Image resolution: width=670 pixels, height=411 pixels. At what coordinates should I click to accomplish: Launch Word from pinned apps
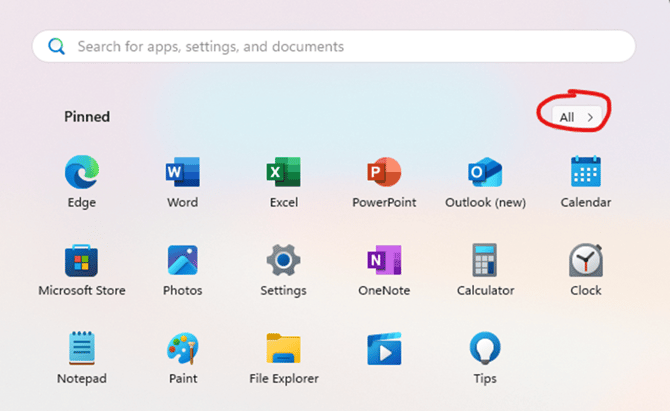182,173
